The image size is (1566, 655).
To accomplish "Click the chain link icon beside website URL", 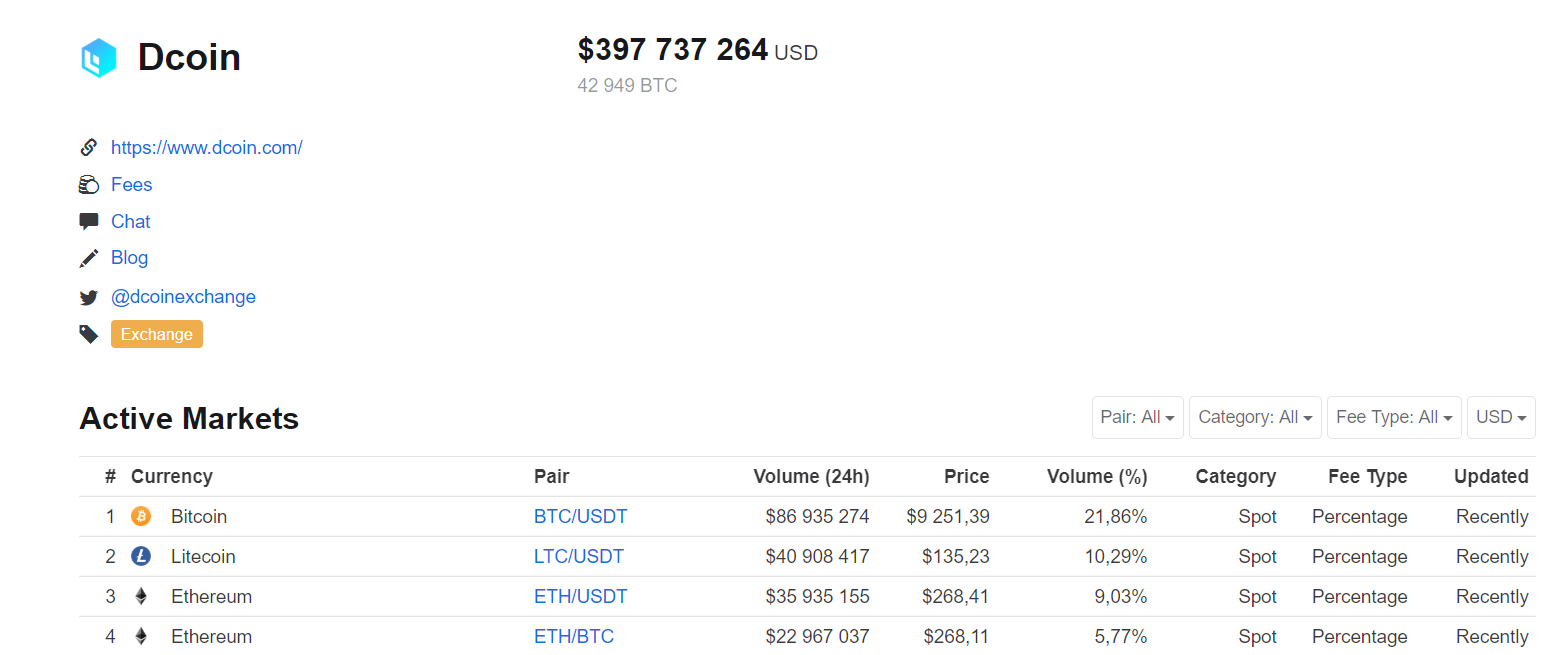I will pyautogui.click(x=89, y=148).
